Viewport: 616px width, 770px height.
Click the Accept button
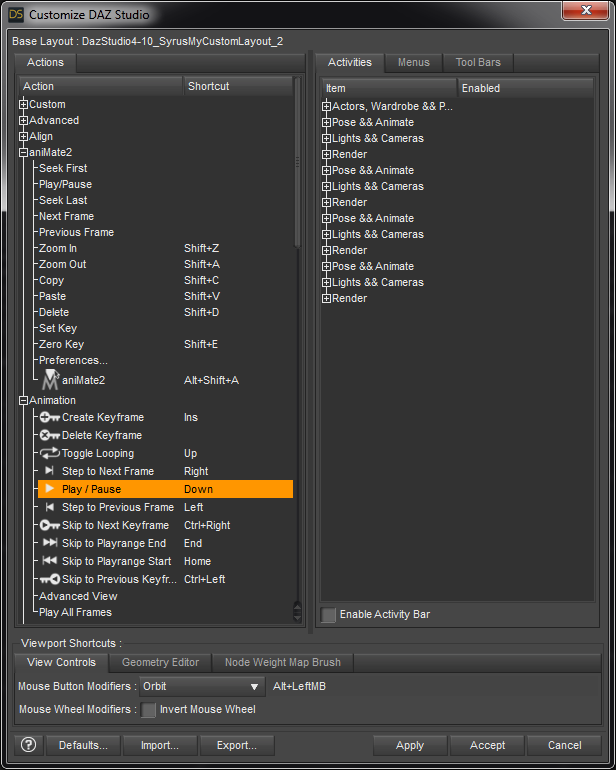pos(487,745)
